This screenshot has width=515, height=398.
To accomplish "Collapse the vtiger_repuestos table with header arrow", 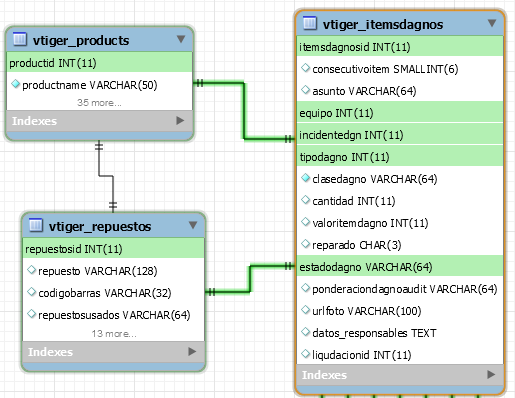I will (x=193, y=225).
